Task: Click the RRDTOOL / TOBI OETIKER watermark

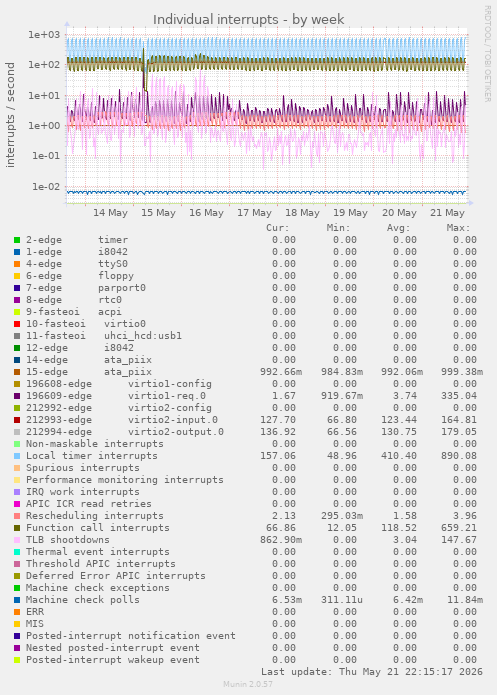Action: click(x=487, y=54)
